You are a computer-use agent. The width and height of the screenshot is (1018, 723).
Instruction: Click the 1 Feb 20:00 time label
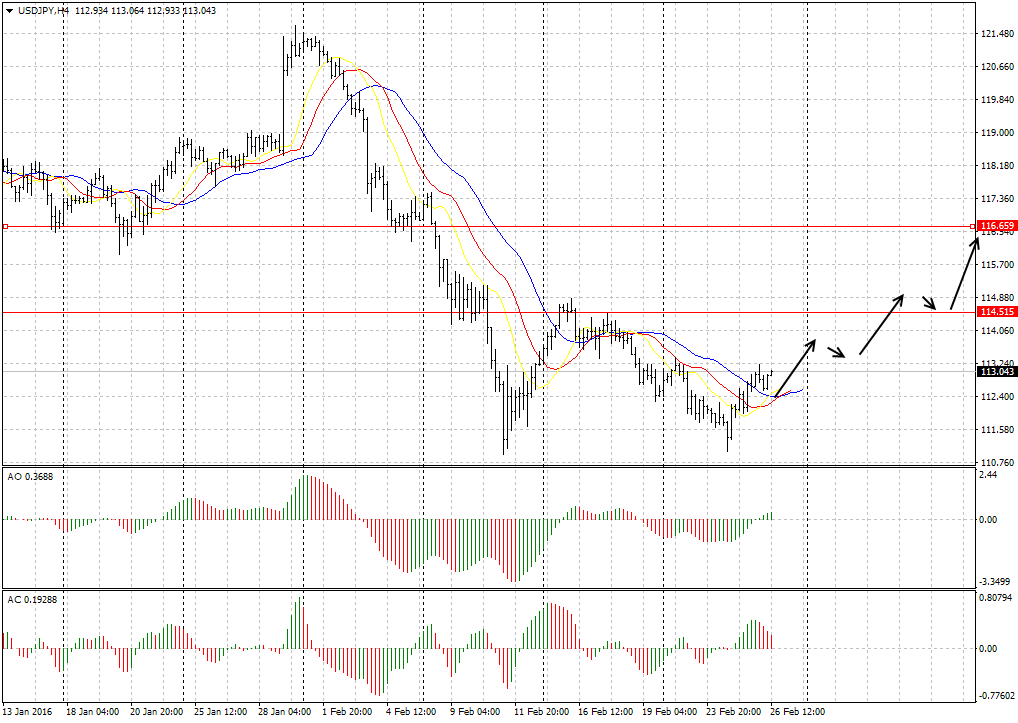348,712
